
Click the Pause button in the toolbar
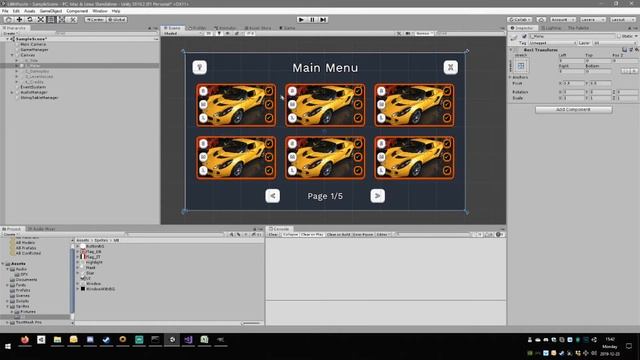click(312, 19)
